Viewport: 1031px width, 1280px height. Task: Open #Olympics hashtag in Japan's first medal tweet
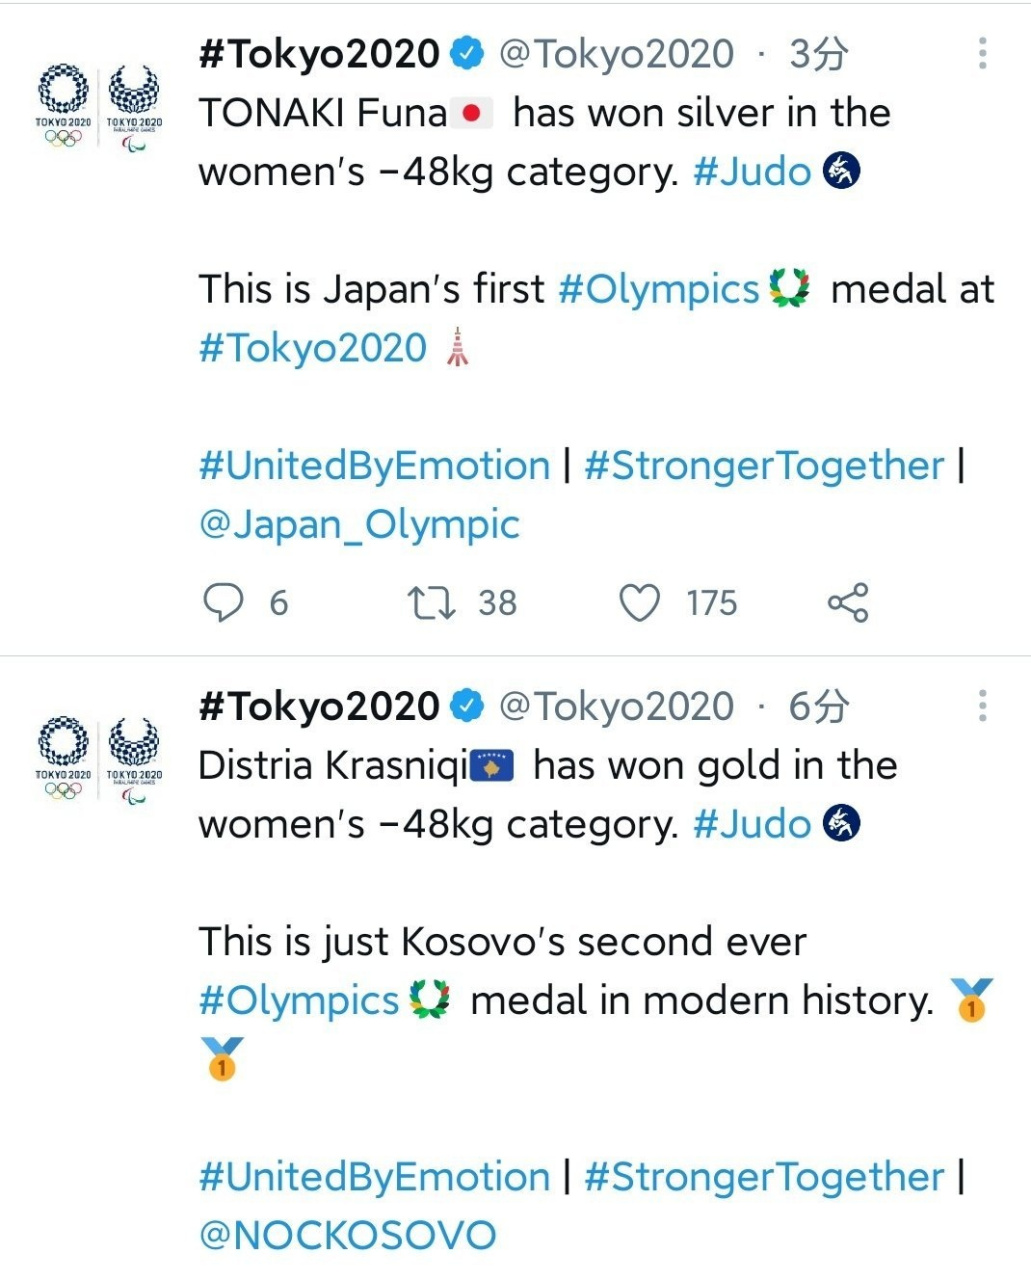pyautogui.click(x=659, y=289)
